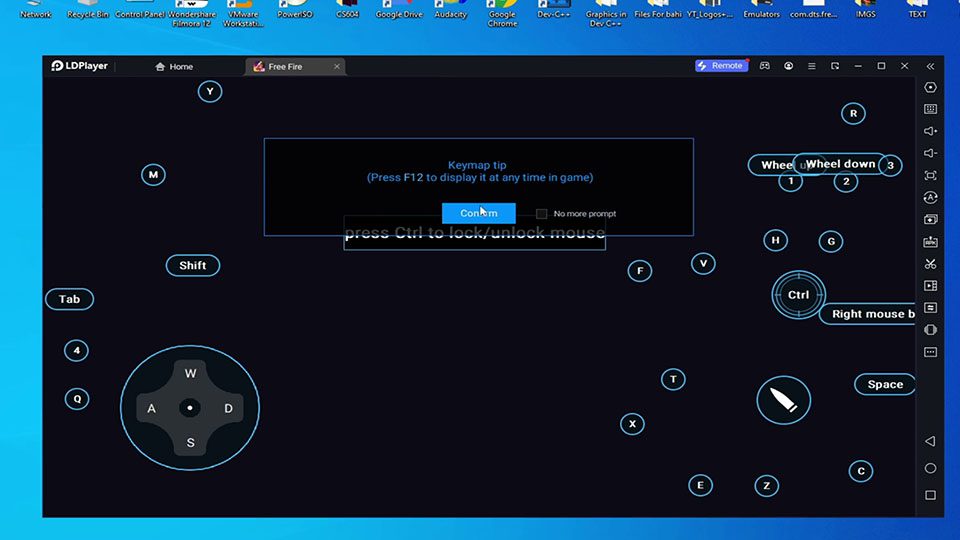Open multi-instance manager sidebar icon
The image size is (960, 540).
[930, 219]
